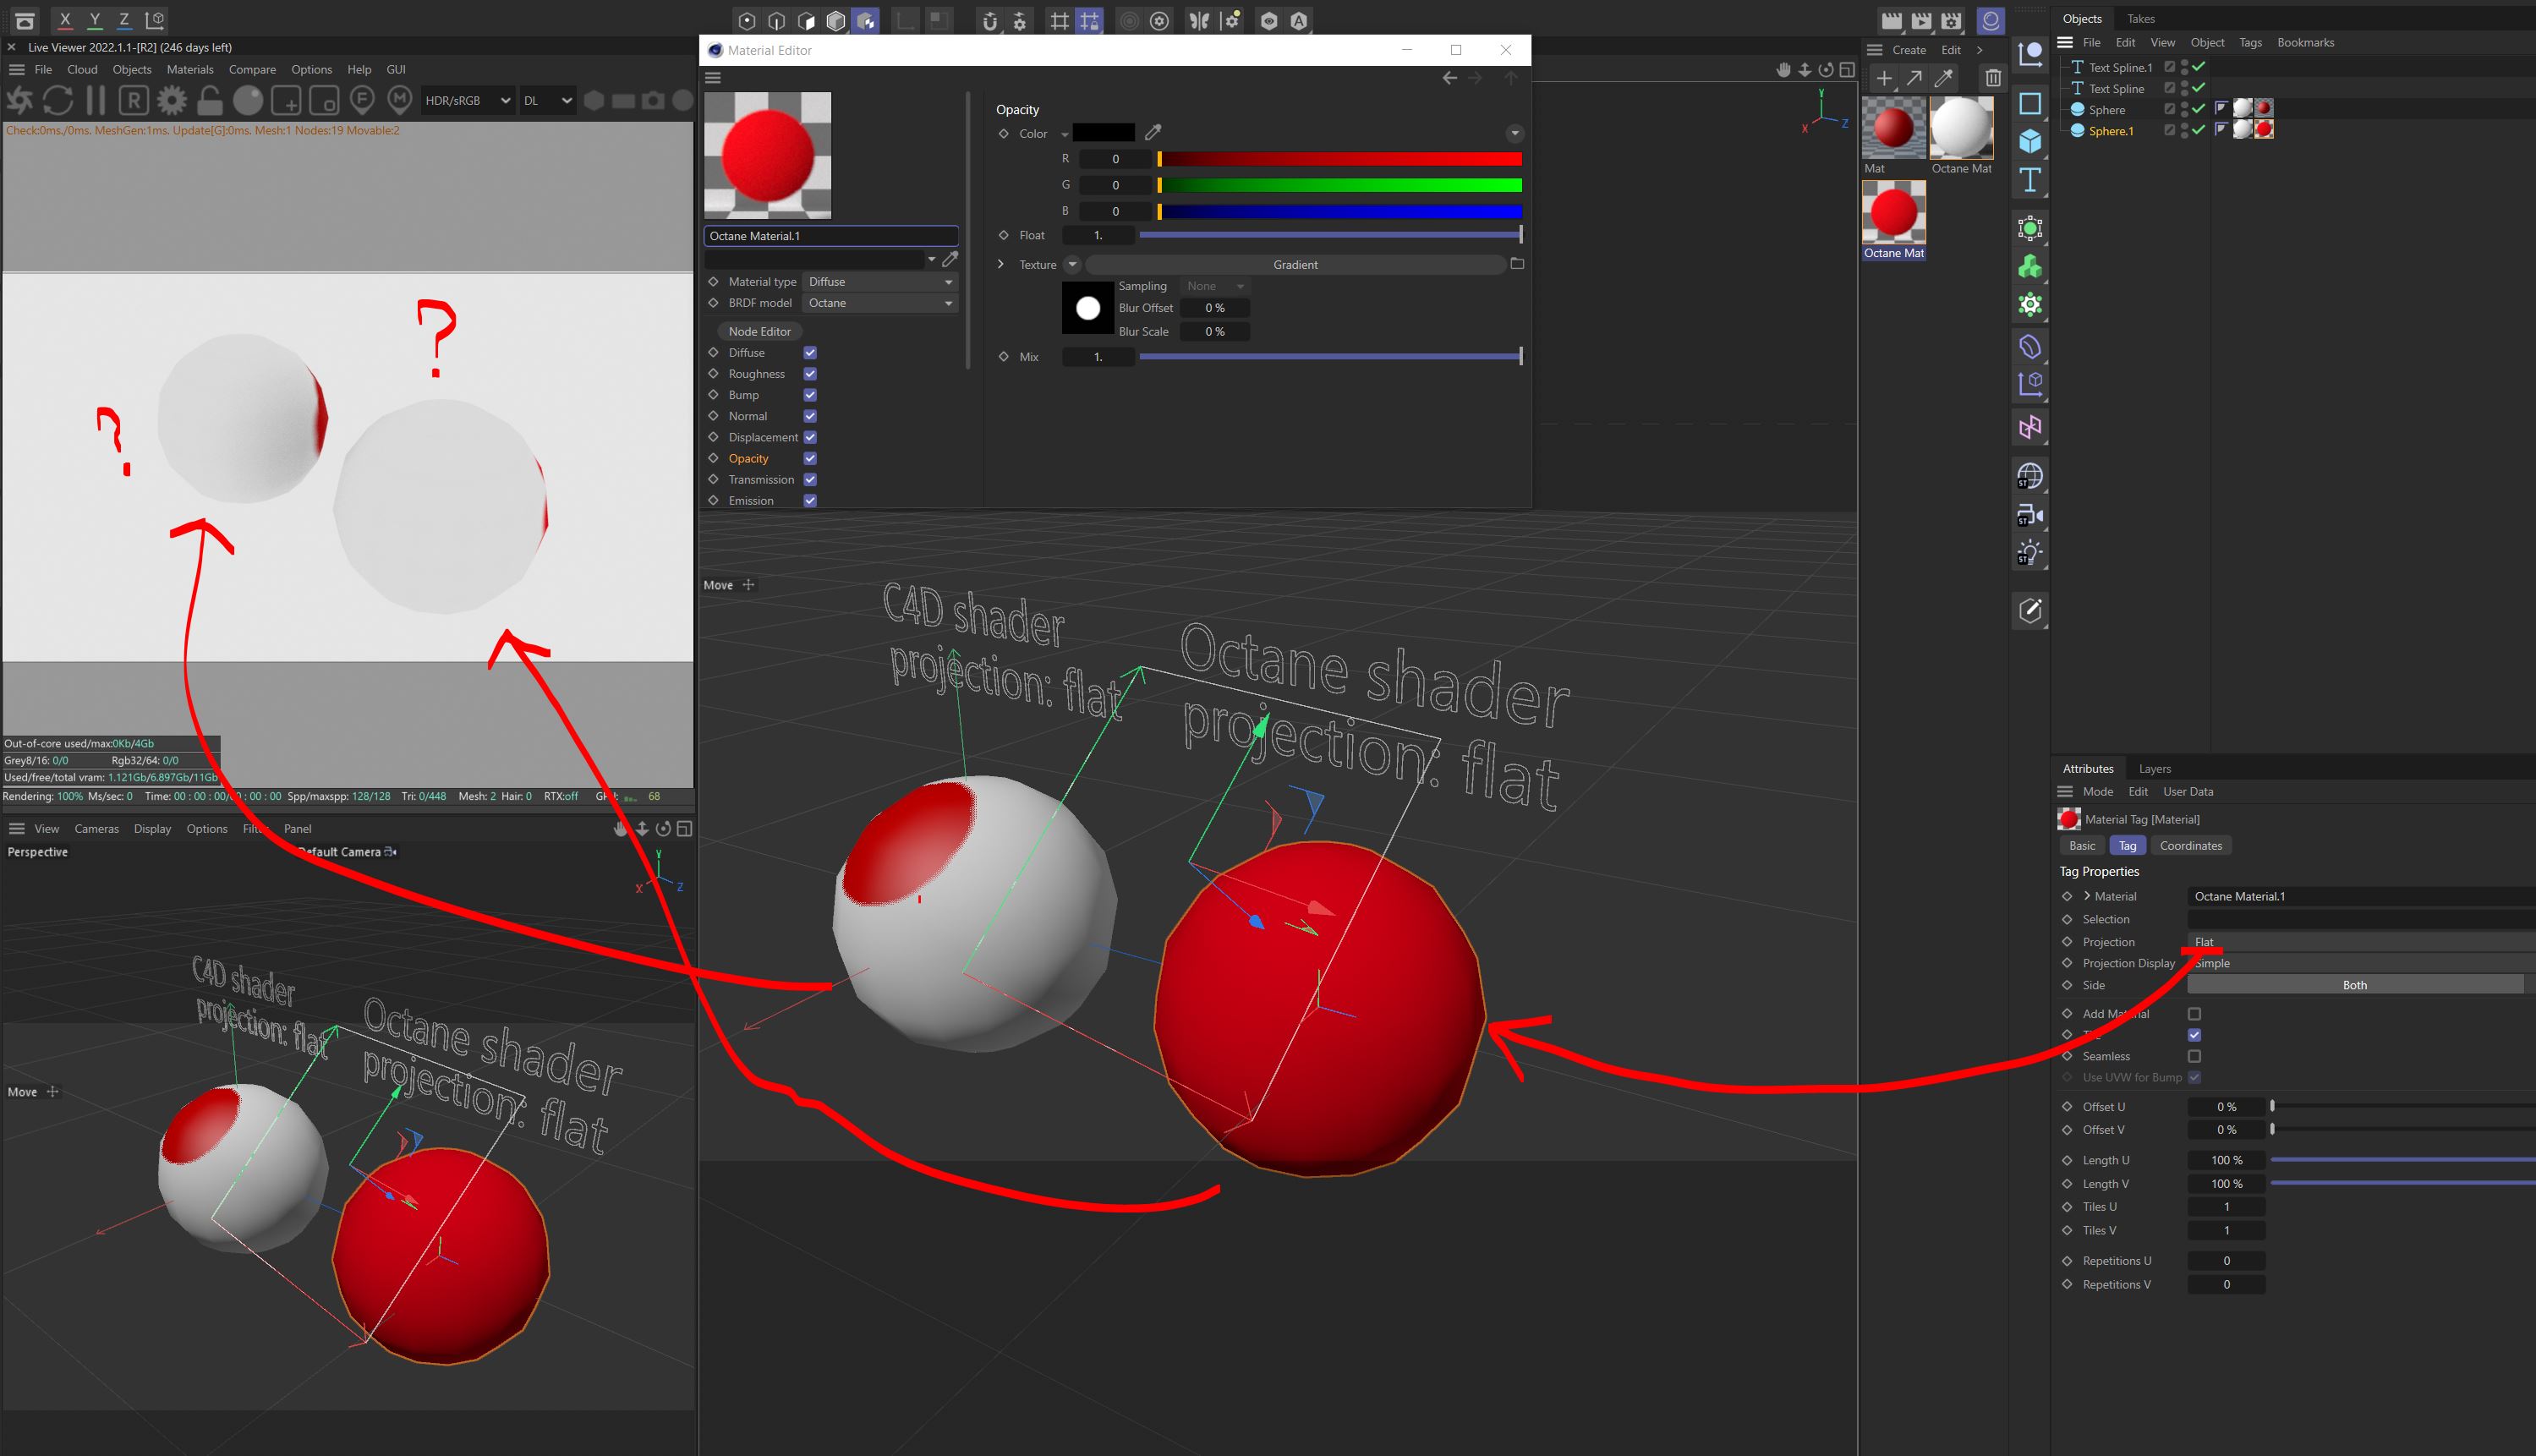
Task: Select the Cube primitive tool icon
Action: tap(2030, 141)
